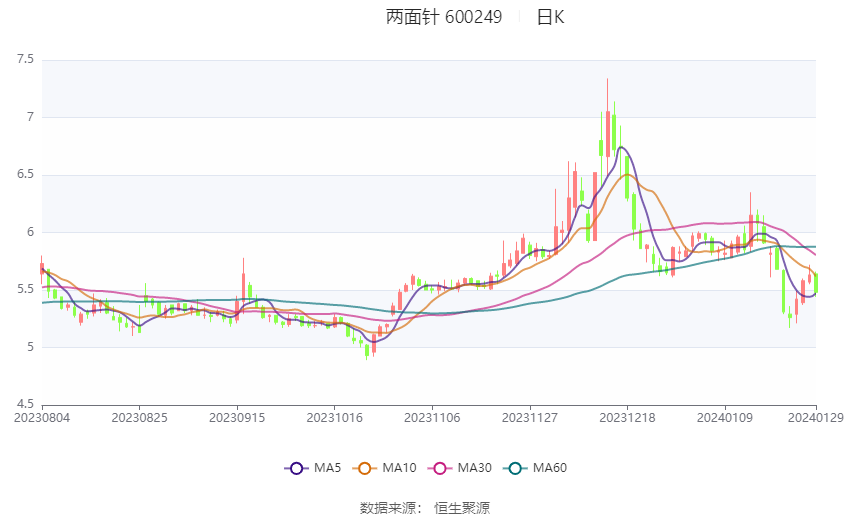Click the 20230804 x-axis date label

(x=42, y=418)
